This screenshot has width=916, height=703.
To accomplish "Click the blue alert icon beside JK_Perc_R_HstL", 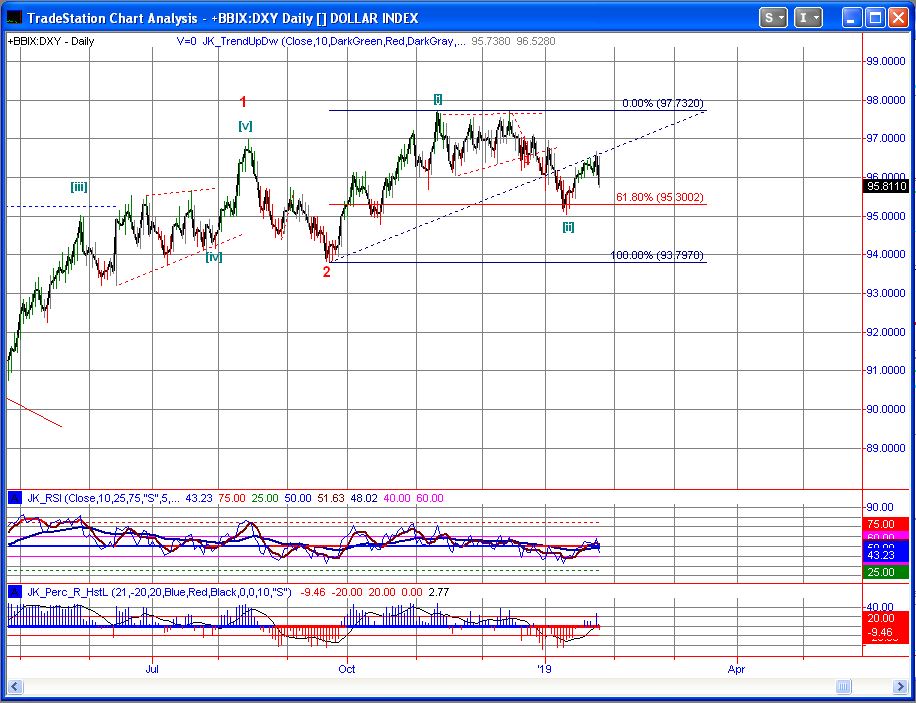I will (15, 592).
